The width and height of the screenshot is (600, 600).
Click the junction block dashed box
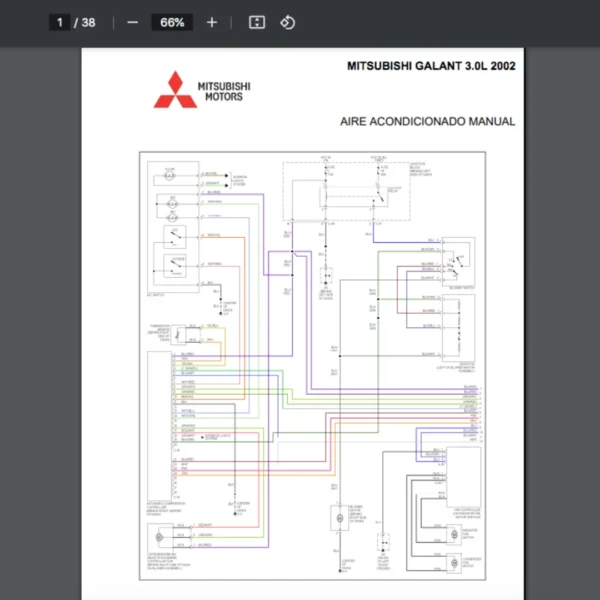pyautogui.click(x=345, y=190)
